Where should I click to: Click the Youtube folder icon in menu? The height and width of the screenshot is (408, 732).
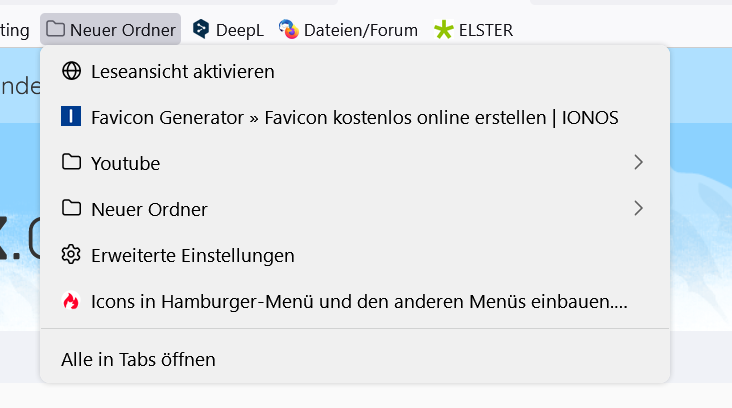pos(71,163)
